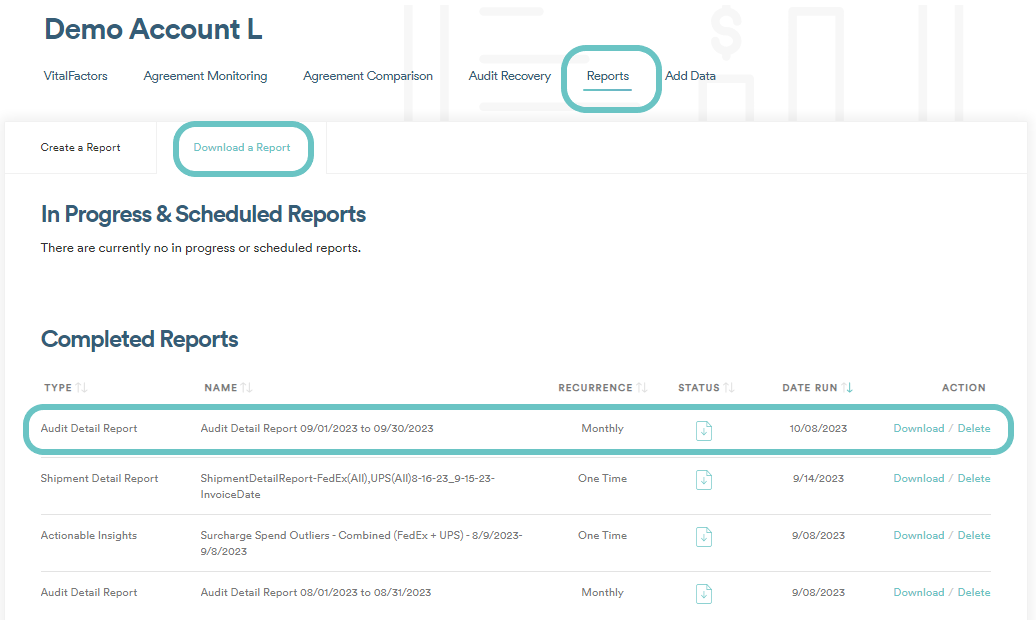
Task: Sort by Date Run column arrows
Action: click(x=848, y=388)
